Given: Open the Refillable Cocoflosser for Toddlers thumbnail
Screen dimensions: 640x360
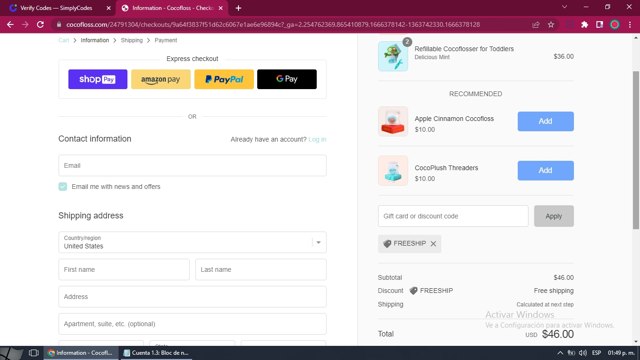Looking at the screenshot, I should click(393, 56).
